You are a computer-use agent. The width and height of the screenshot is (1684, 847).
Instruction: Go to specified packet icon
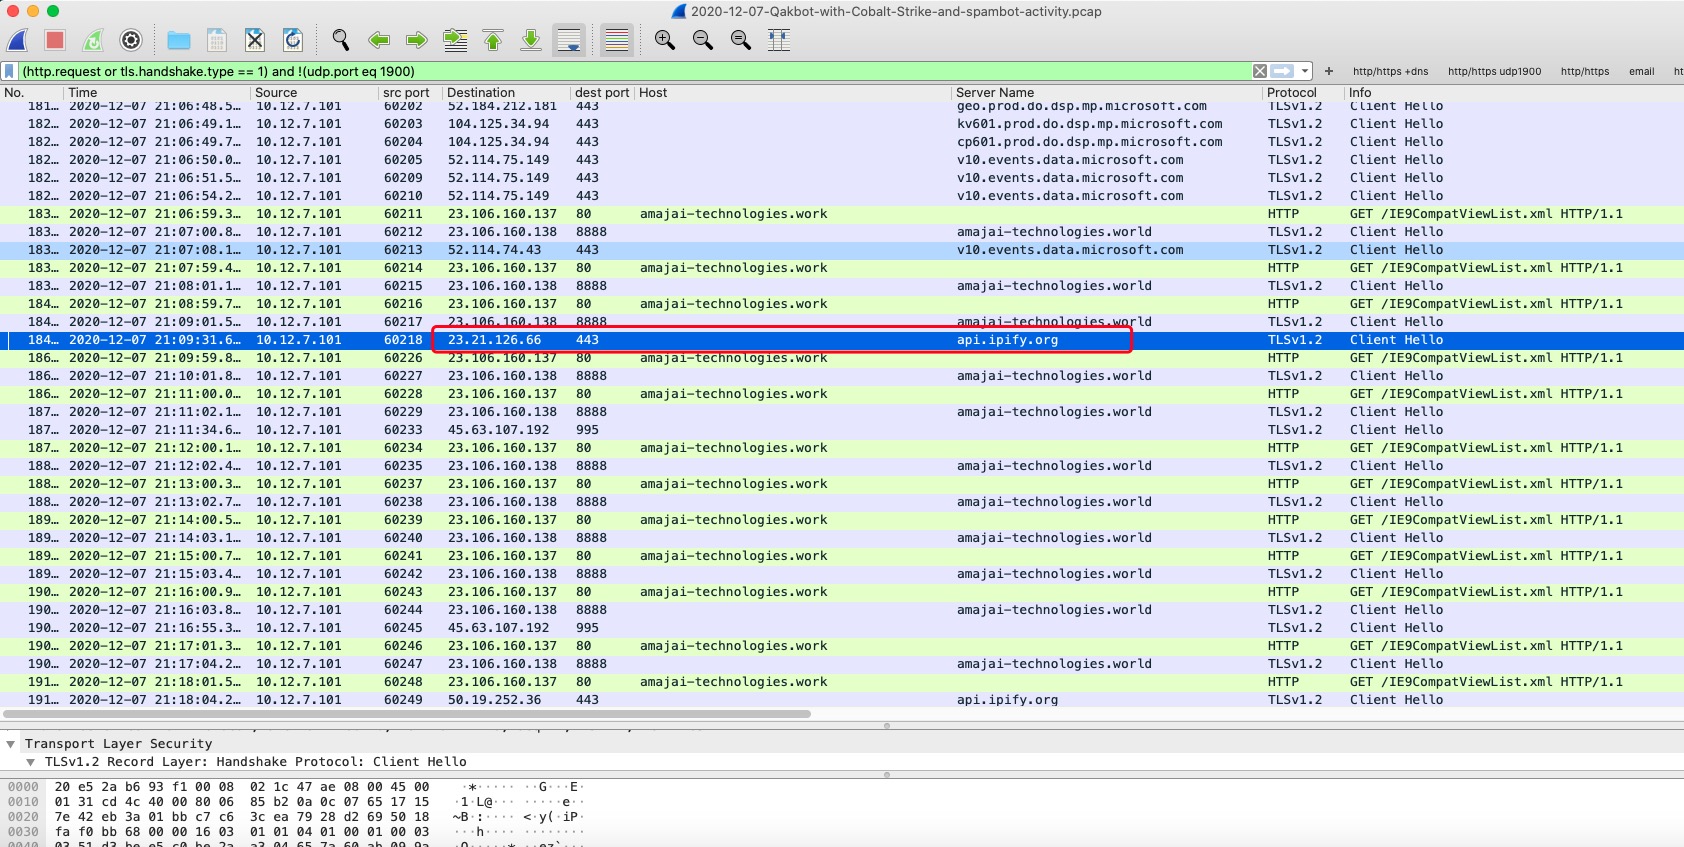coord(455,40)
